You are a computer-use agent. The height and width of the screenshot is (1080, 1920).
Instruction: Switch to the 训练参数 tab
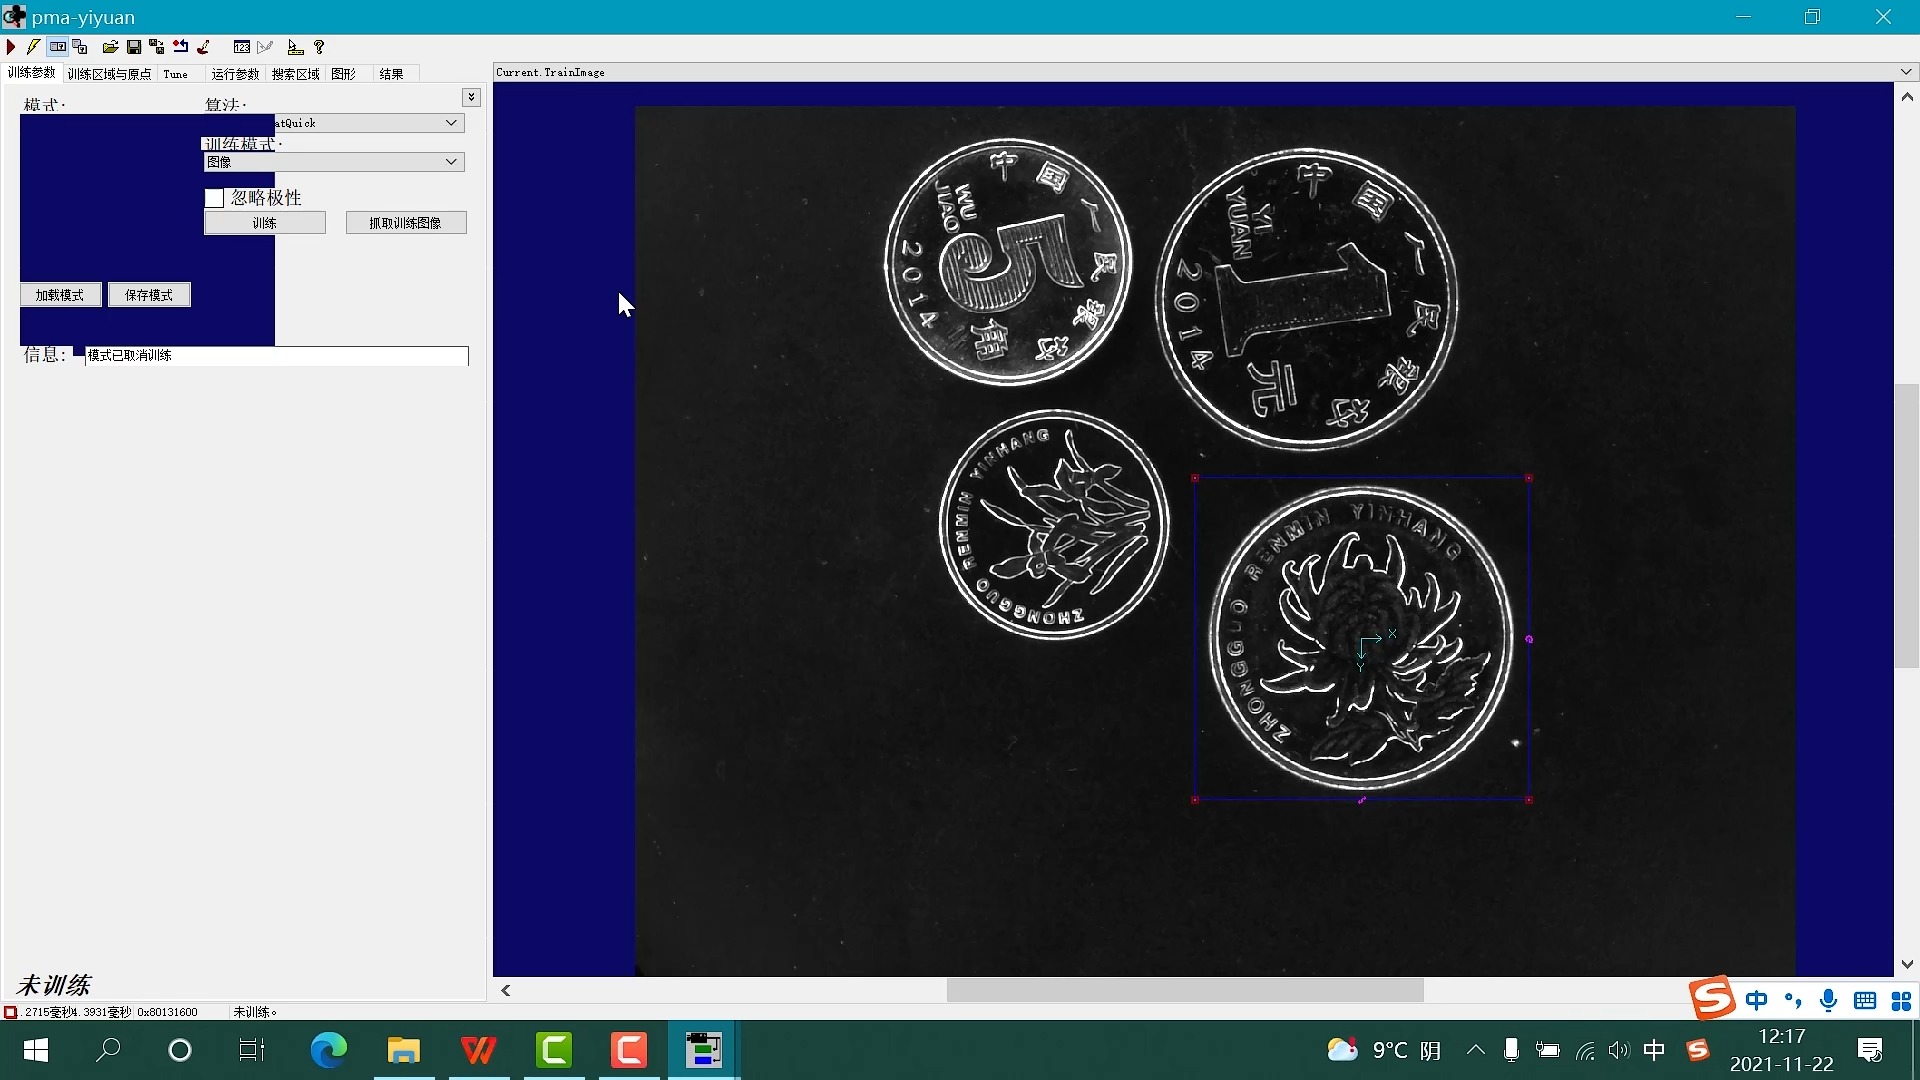pyautogui.click(x=32, y=73)
